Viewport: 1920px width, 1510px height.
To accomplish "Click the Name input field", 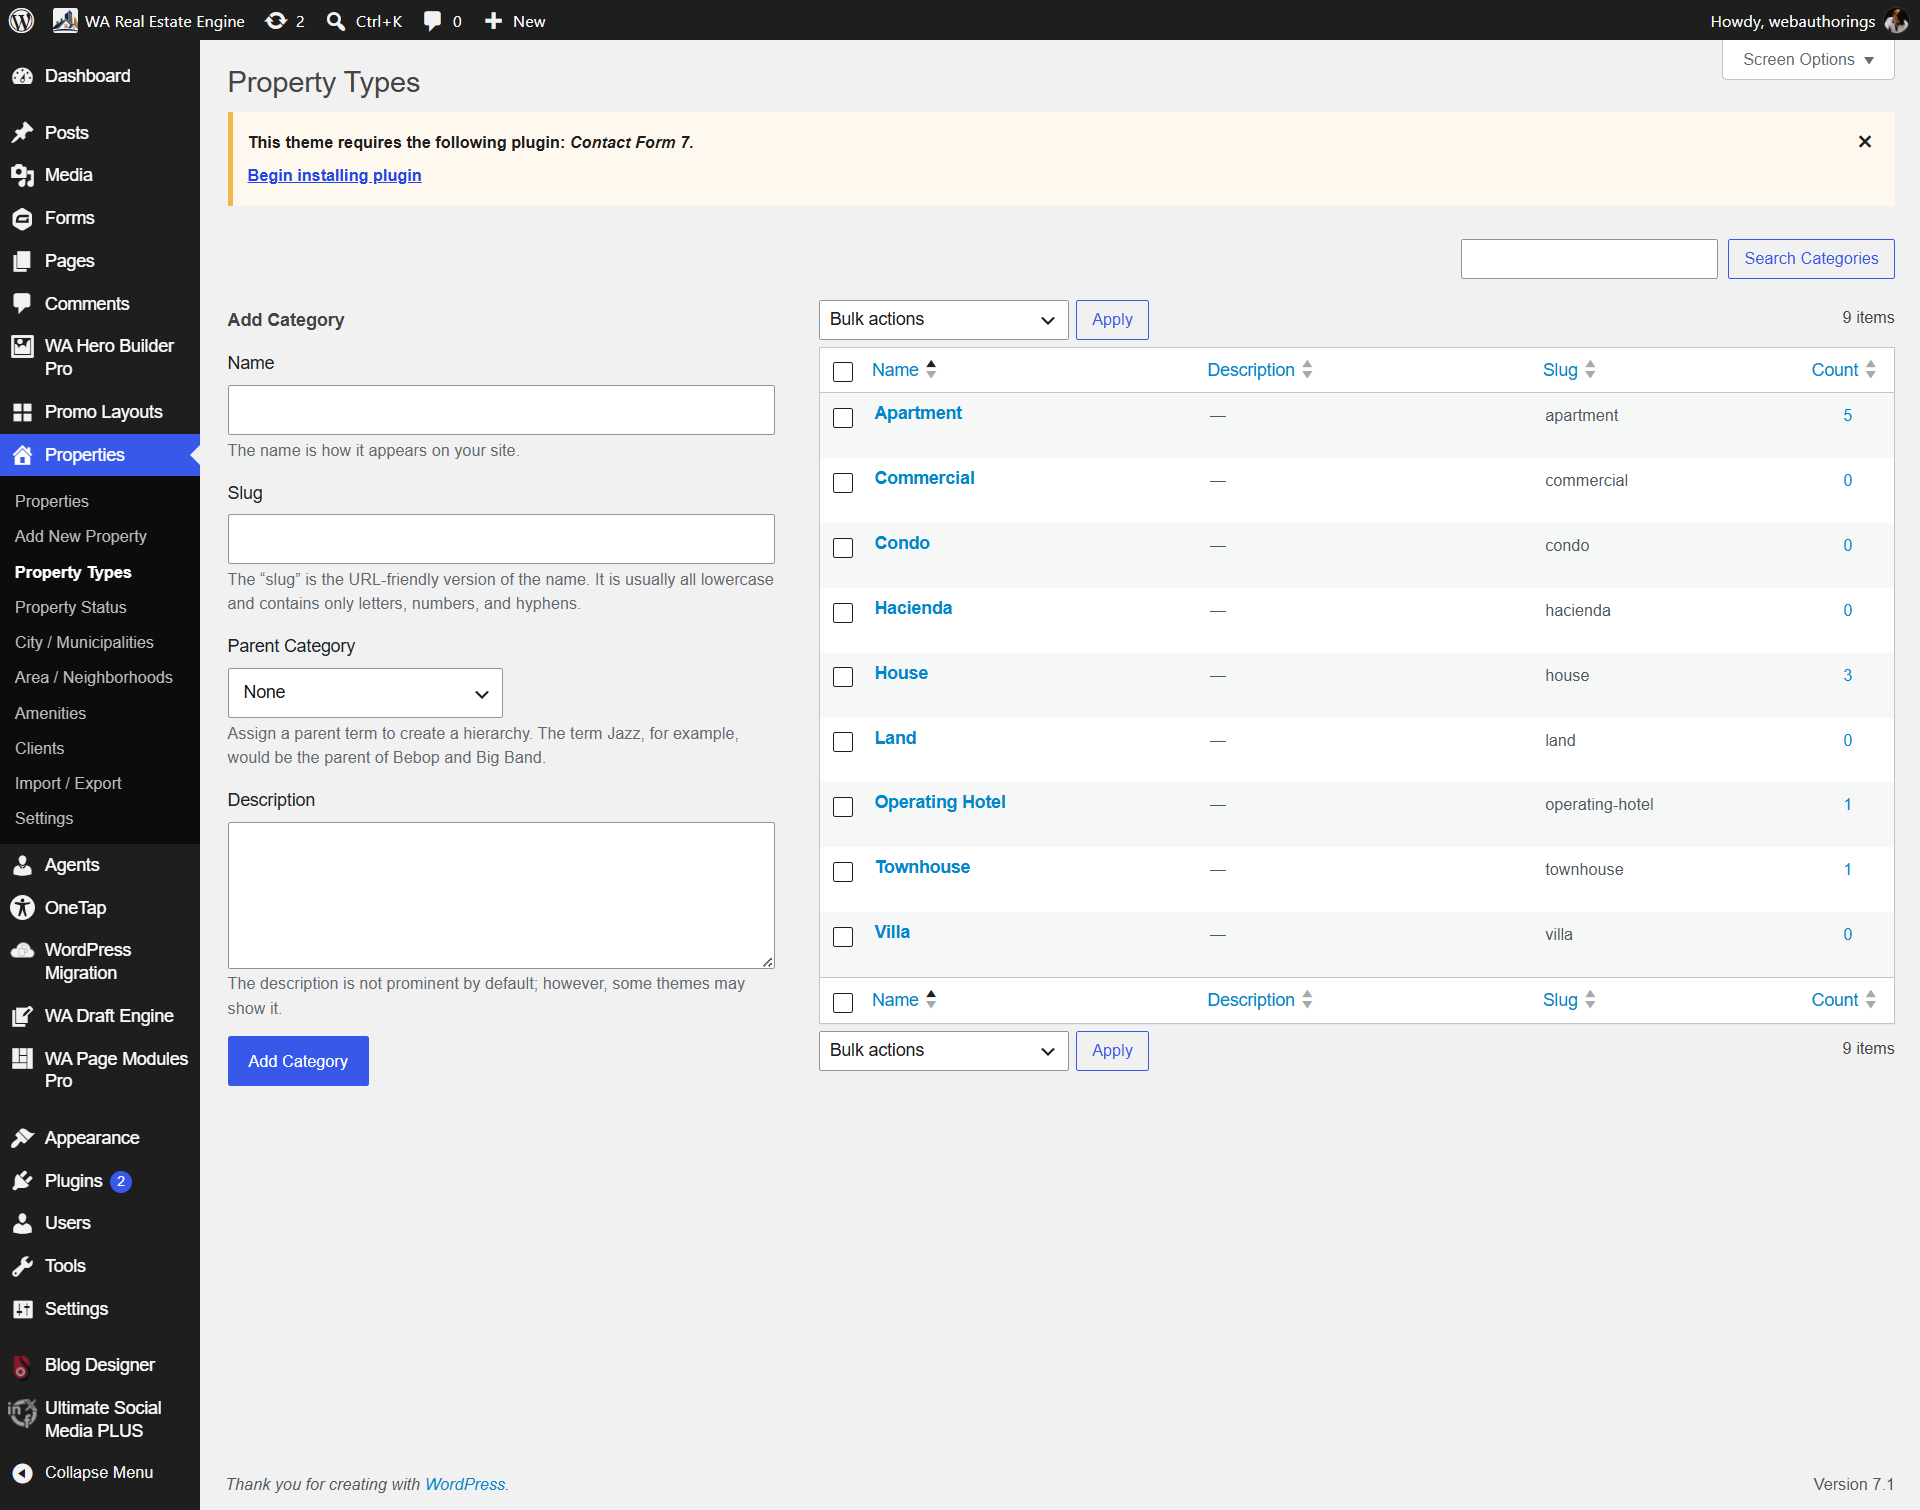I will pyautogui.click(x=501, y=410).
